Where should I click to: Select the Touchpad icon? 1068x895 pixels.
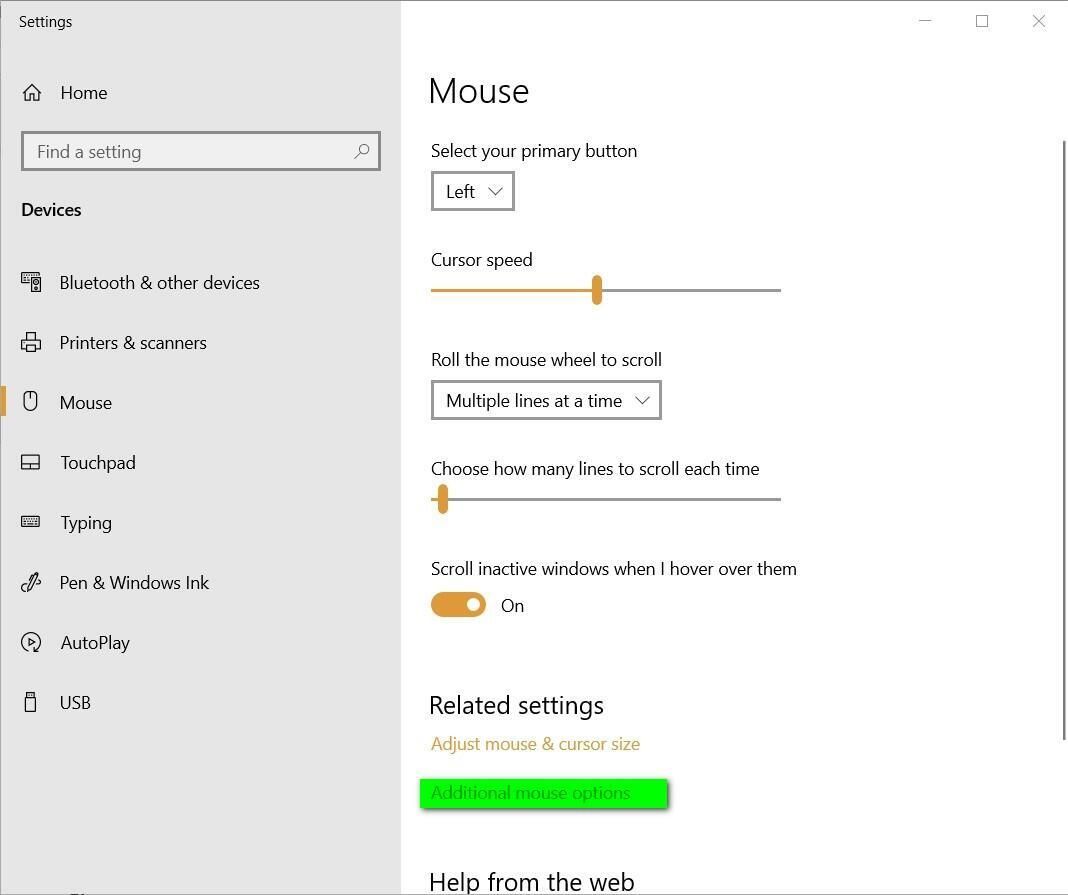pyautogui.click(x=31, y=462)
